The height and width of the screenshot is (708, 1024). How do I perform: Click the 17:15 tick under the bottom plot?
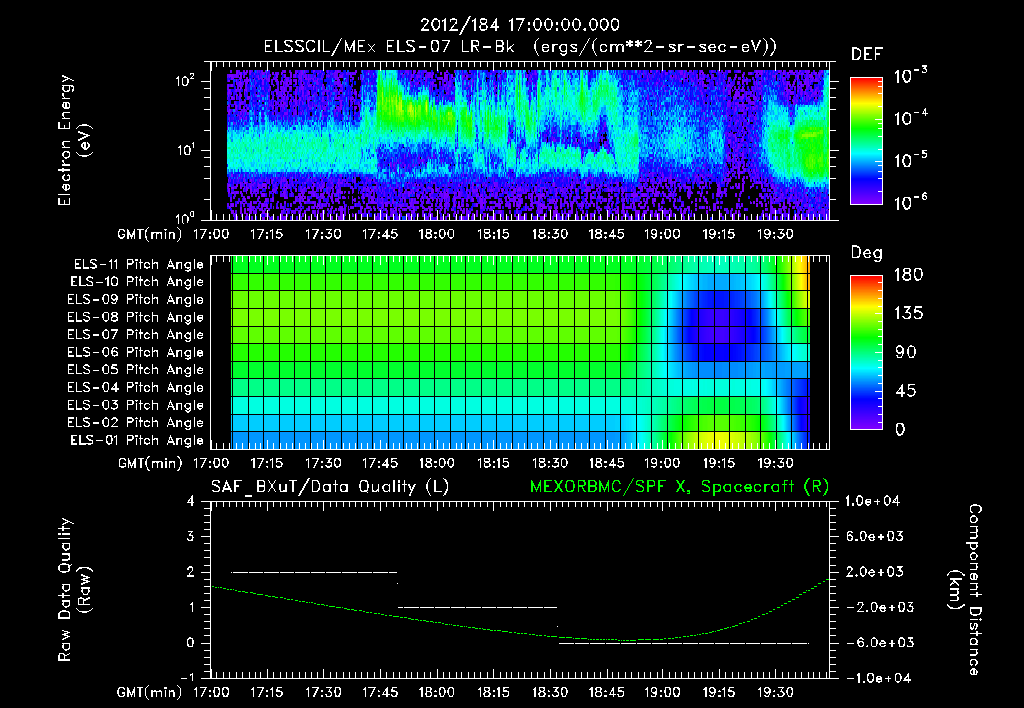point(266,692)
